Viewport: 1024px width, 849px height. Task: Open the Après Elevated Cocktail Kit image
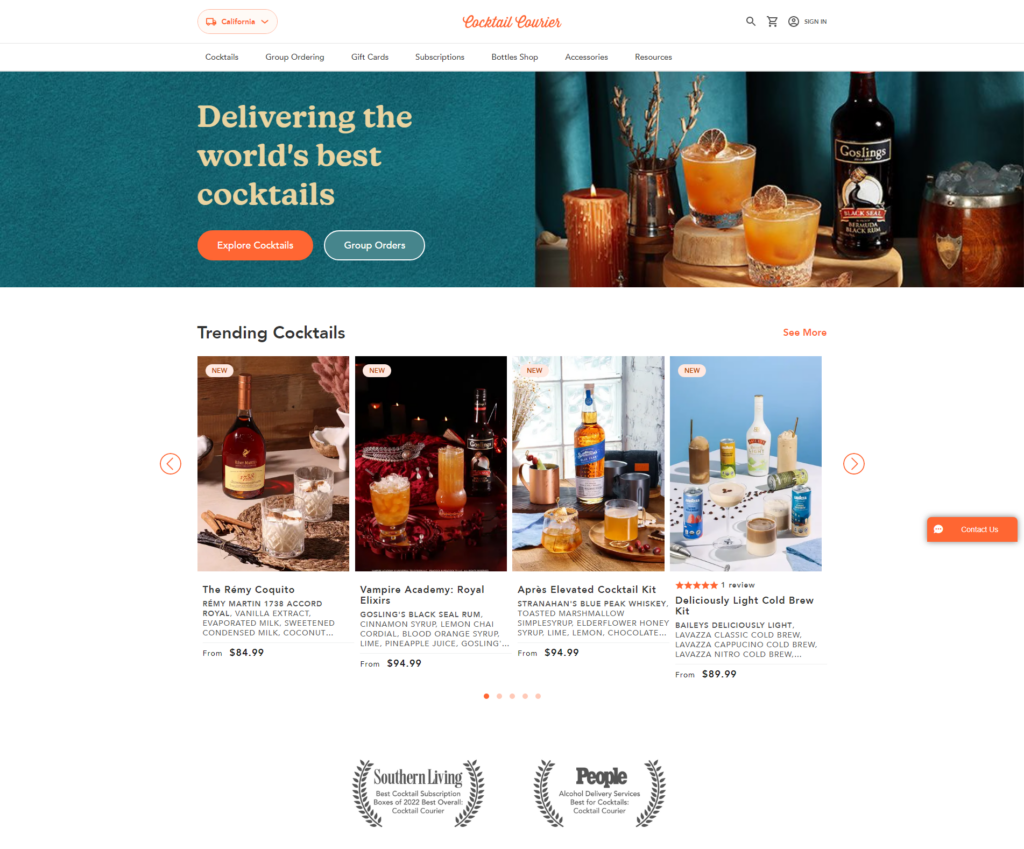588,464
